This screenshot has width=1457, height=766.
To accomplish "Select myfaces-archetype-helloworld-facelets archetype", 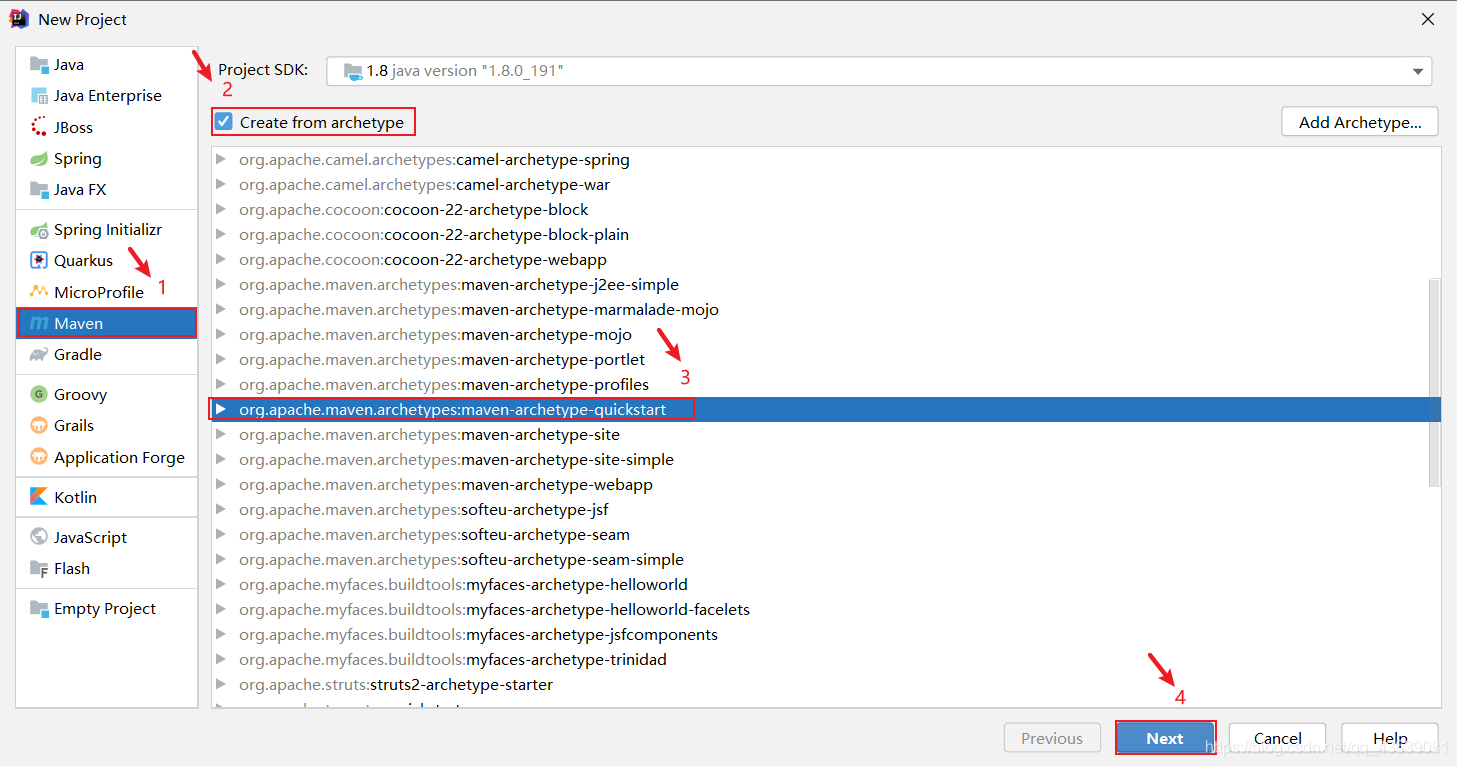I will (x=826, y=610).
